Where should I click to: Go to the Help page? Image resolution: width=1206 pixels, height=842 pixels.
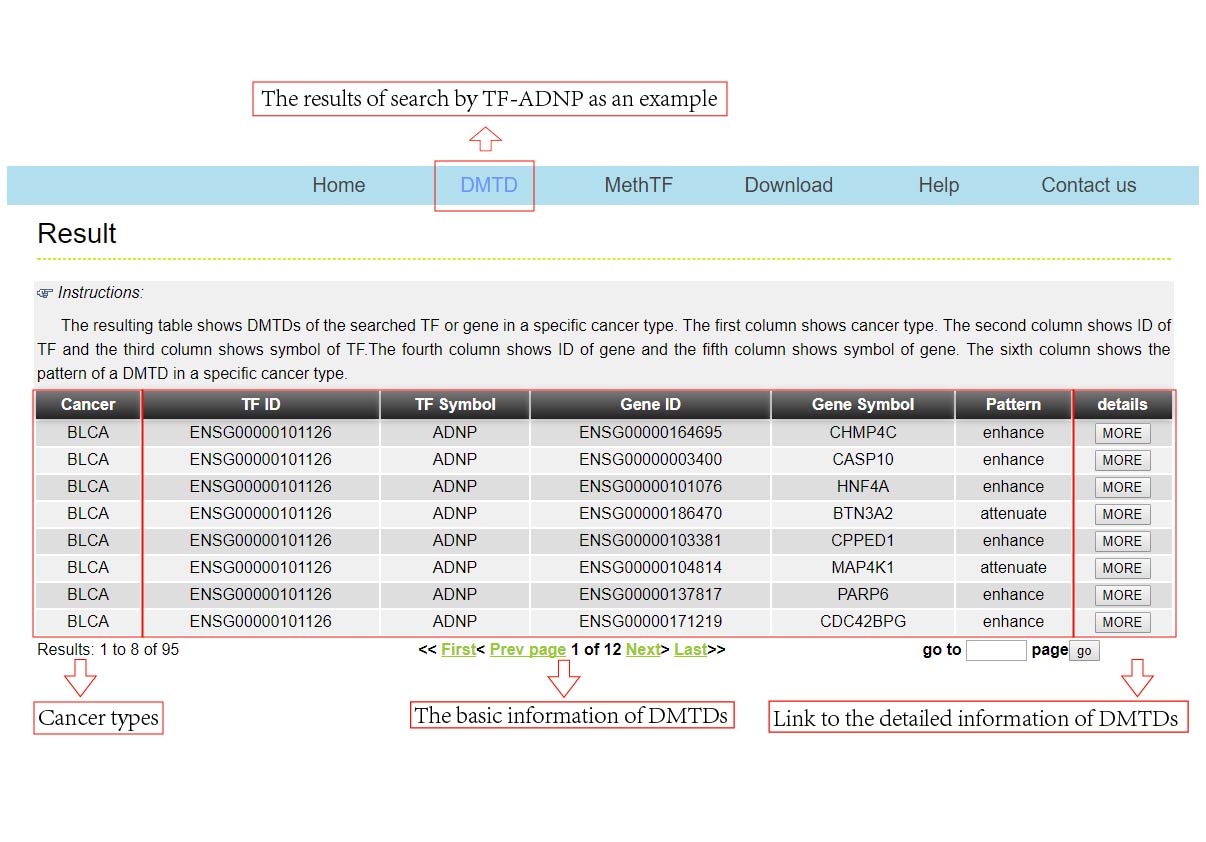pos(938,185)
